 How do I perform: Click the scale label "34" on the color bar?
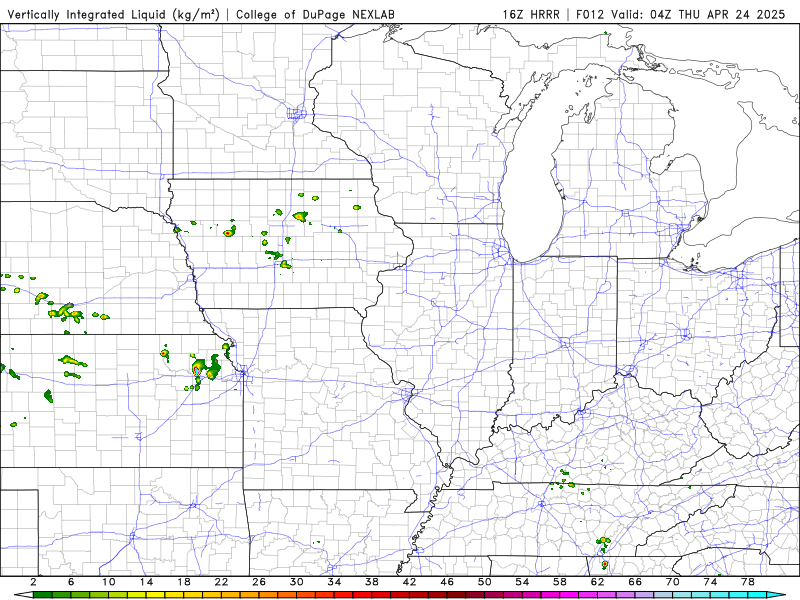(x=334, y=582)
